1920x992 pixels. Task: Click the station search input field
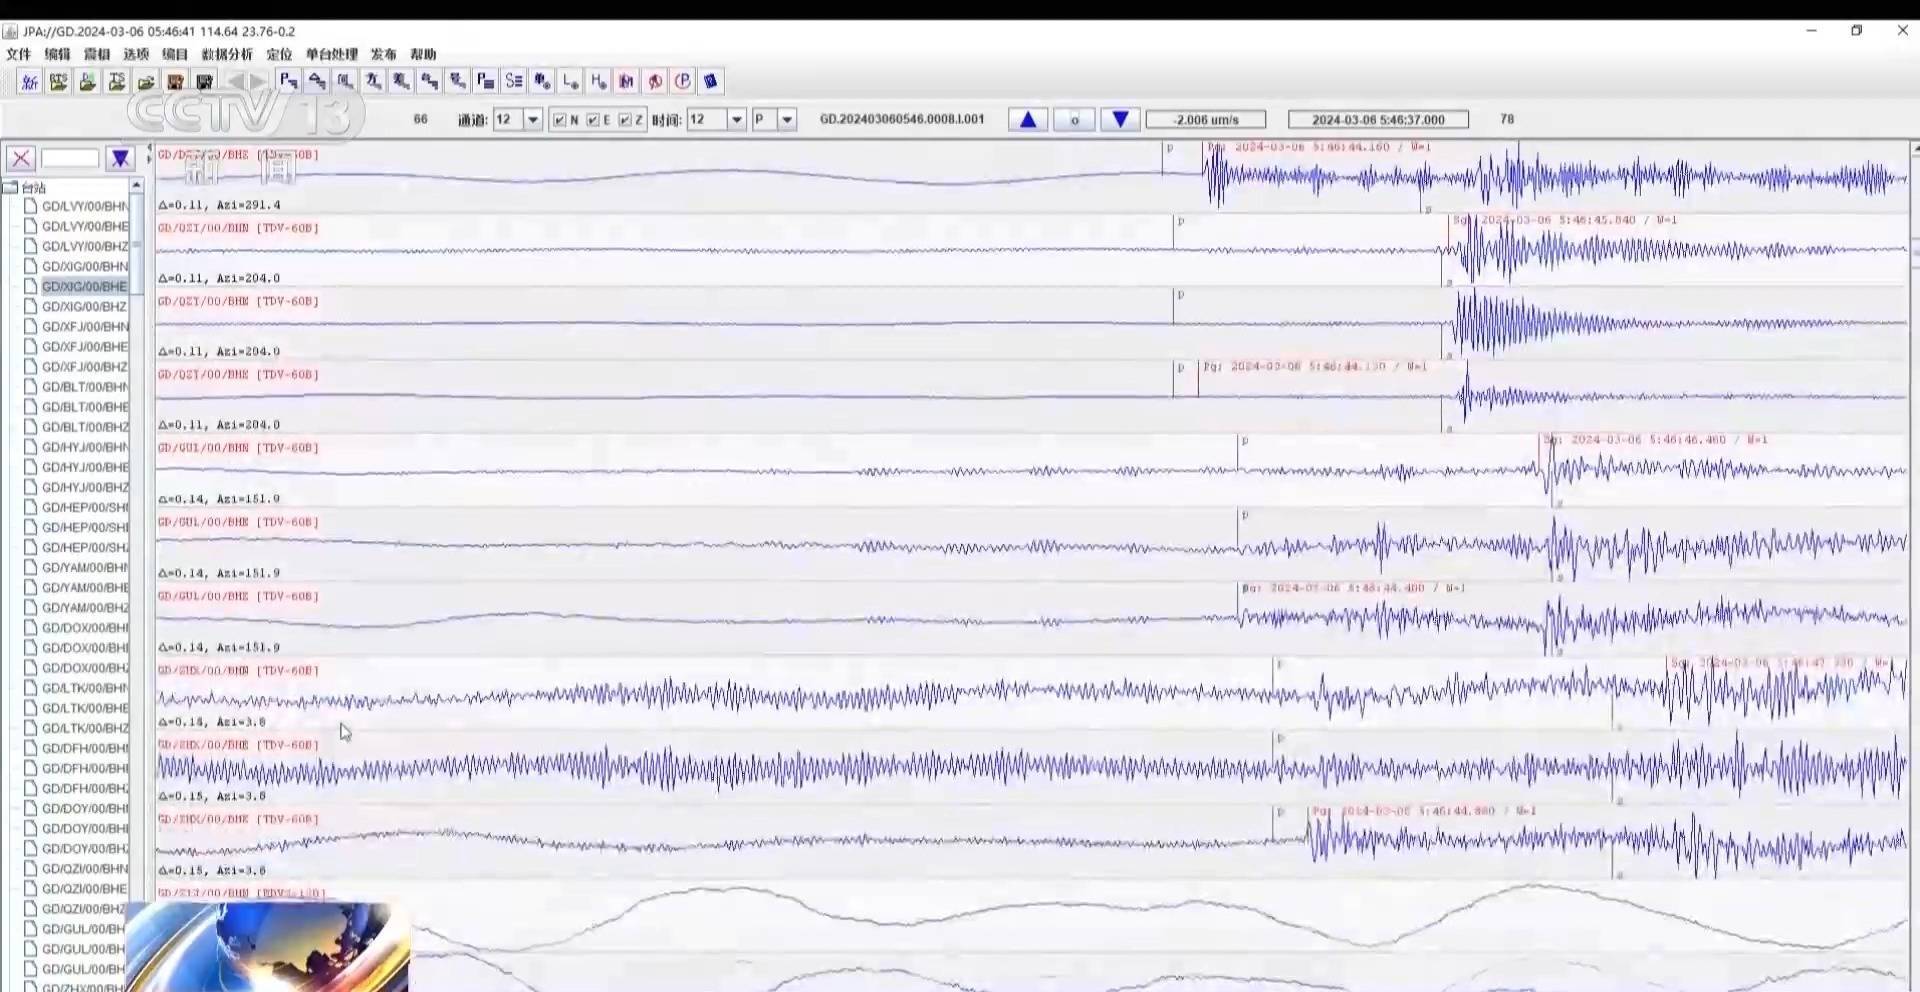tap(69, 158)
